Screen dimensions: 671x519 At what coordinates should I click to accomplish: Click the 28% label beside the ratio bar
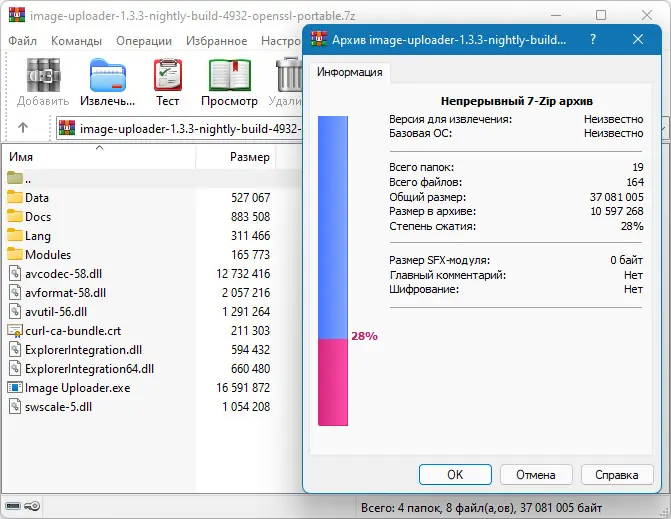tap(364, 336)
